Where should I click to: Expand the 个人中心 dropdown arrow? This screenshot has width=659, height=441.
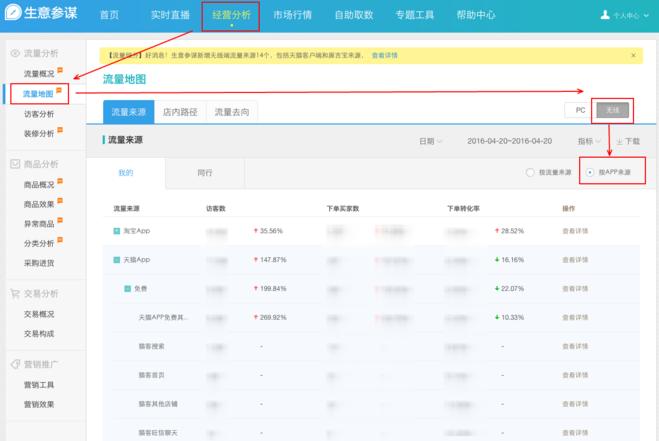click(x=646, y=16)
